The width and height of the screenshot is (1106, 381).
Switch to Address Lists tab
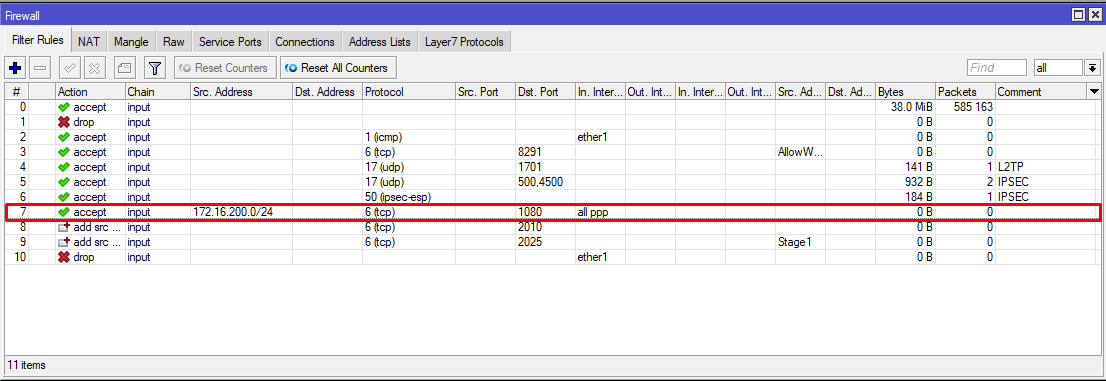(x=379, y=42)
